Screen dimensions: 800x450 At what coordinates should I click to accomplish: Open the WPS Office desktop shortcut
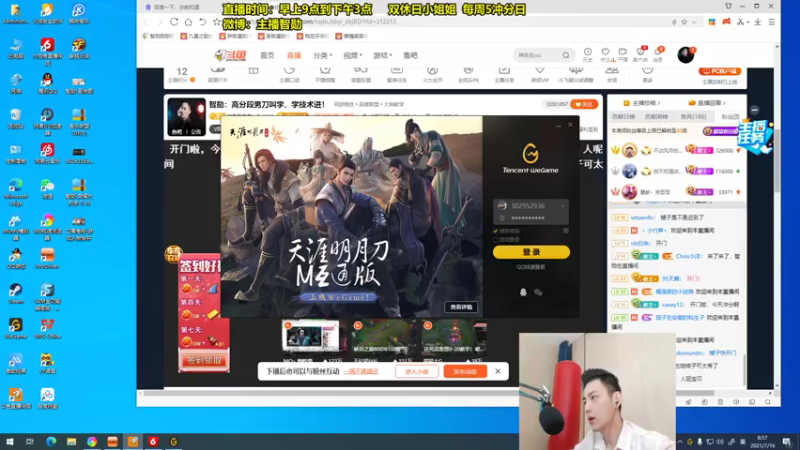(47, 328)
